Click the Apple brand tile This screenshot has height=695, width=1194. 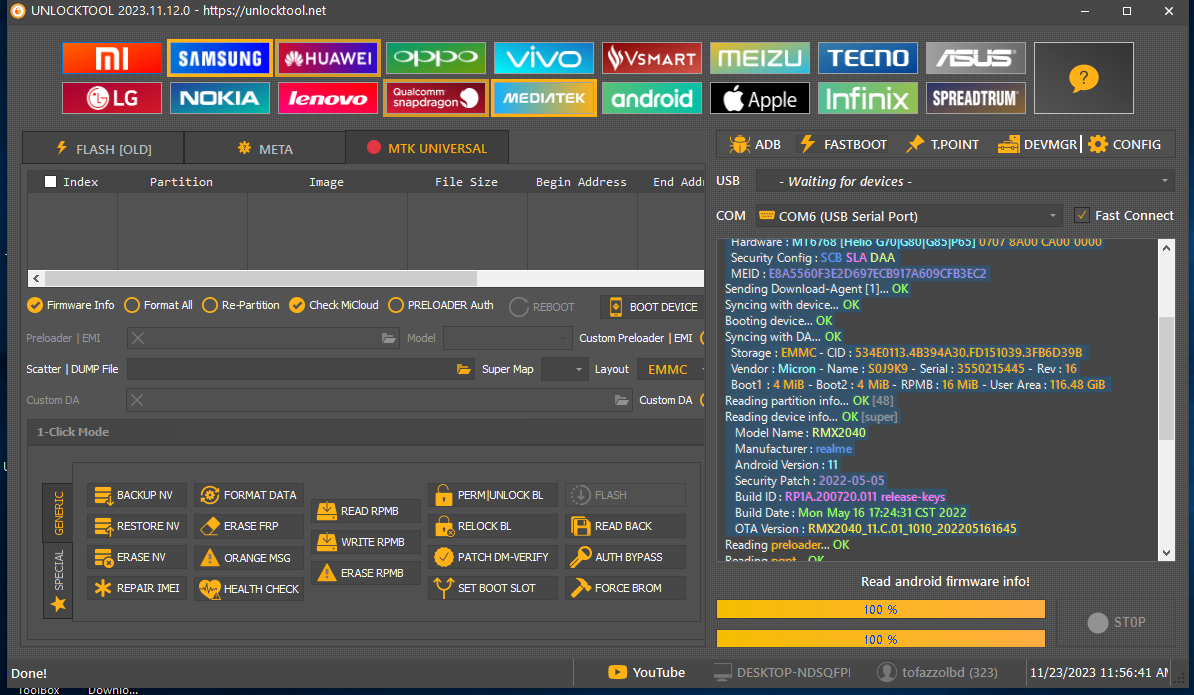pos(760,98)
